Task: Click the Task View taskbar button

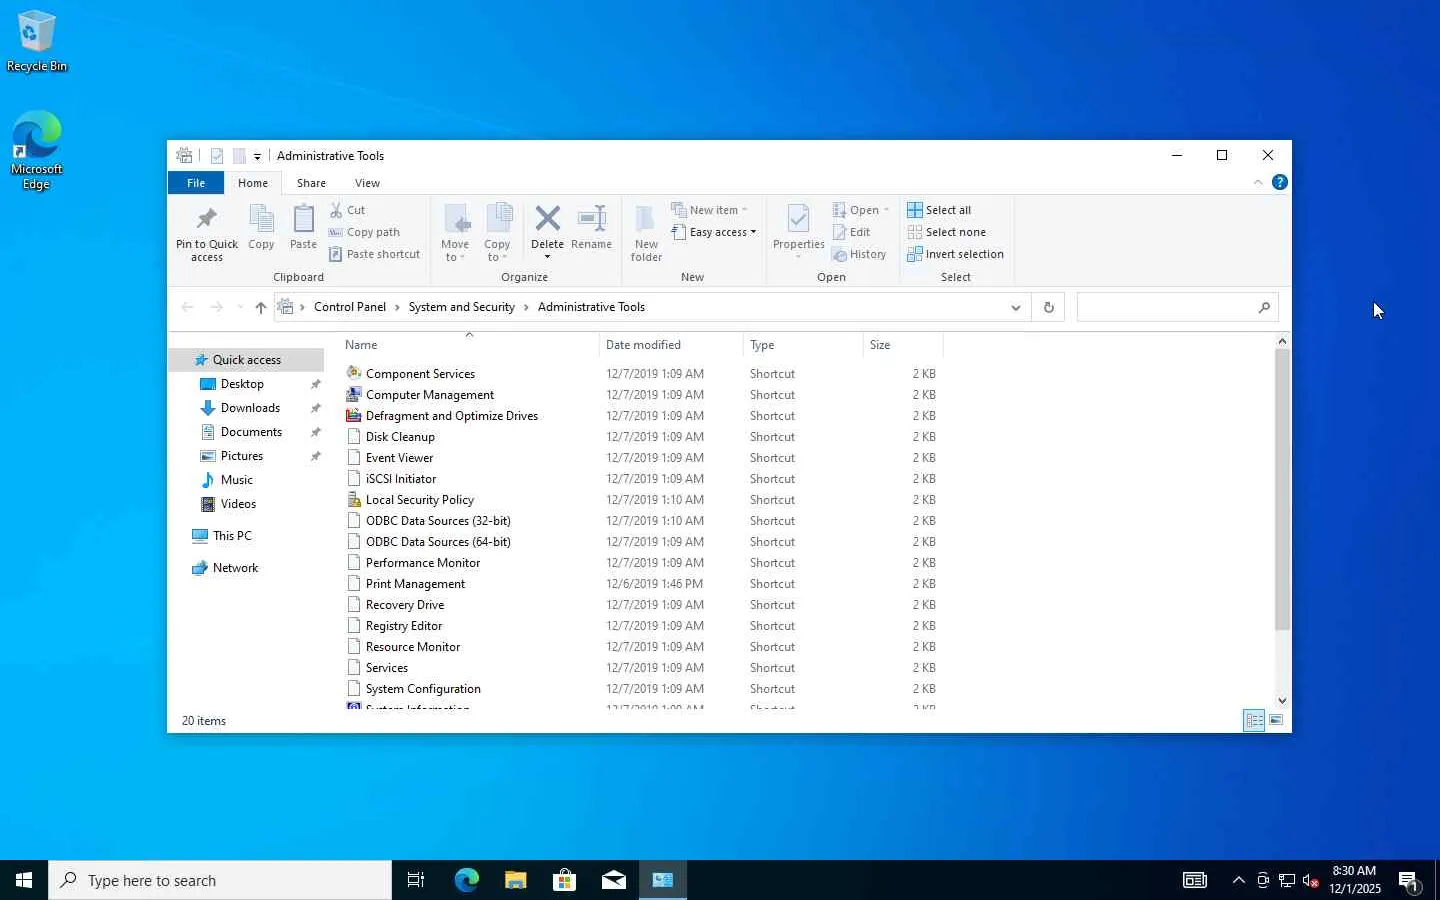Action: pyautogui.click(x=416, y=880)
